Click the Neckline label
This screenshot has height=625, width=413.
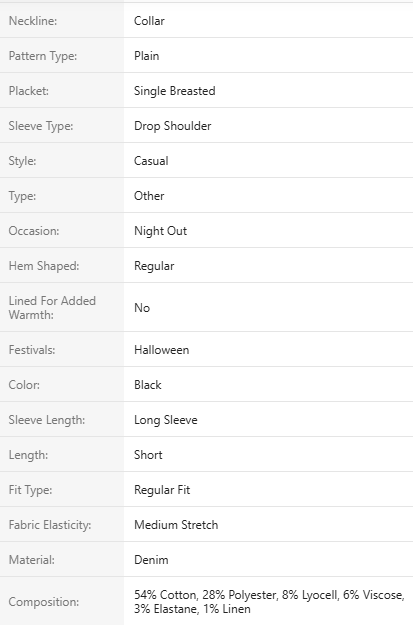pos(33,21)
